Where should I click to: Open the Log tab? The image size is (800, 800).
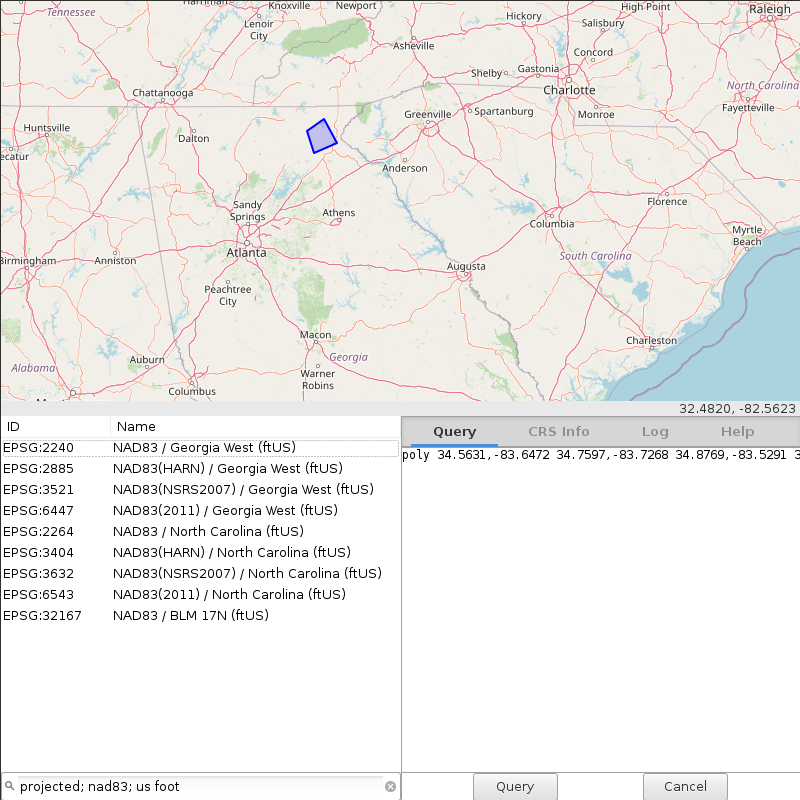[655, 432]
